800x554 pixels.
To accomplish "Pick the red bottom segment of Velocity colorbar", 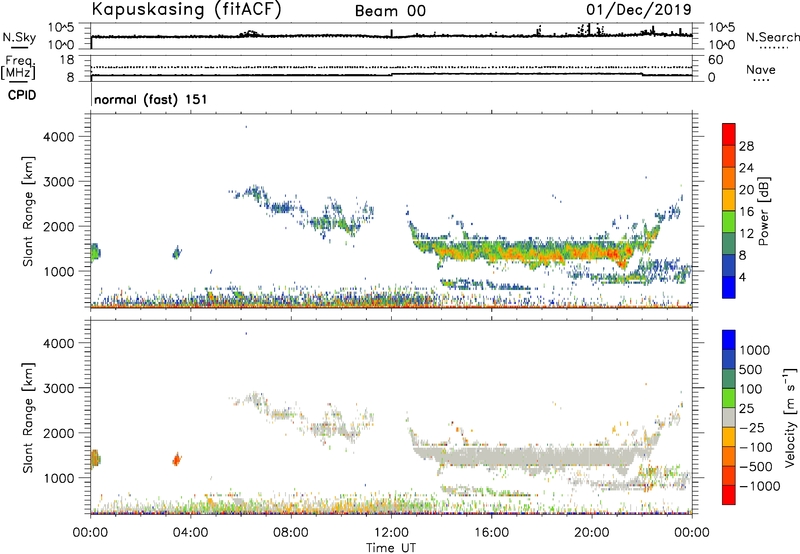I will tap(729, 495).
